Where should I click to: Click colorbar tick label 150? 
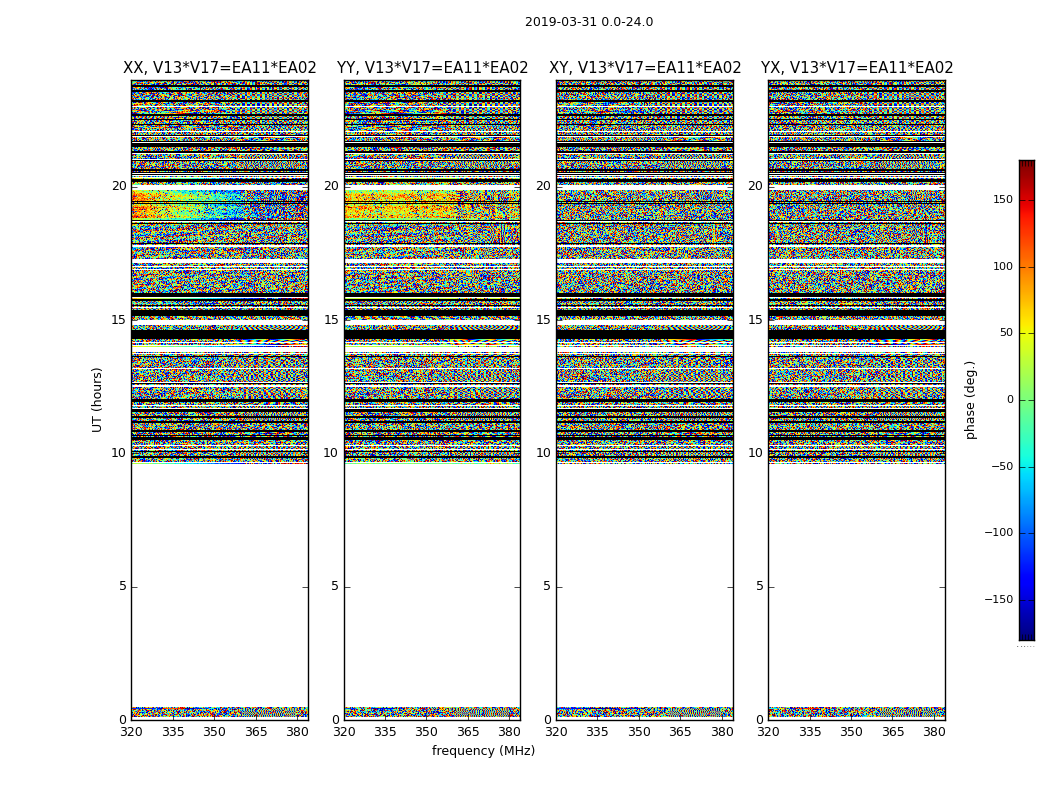1002,199
